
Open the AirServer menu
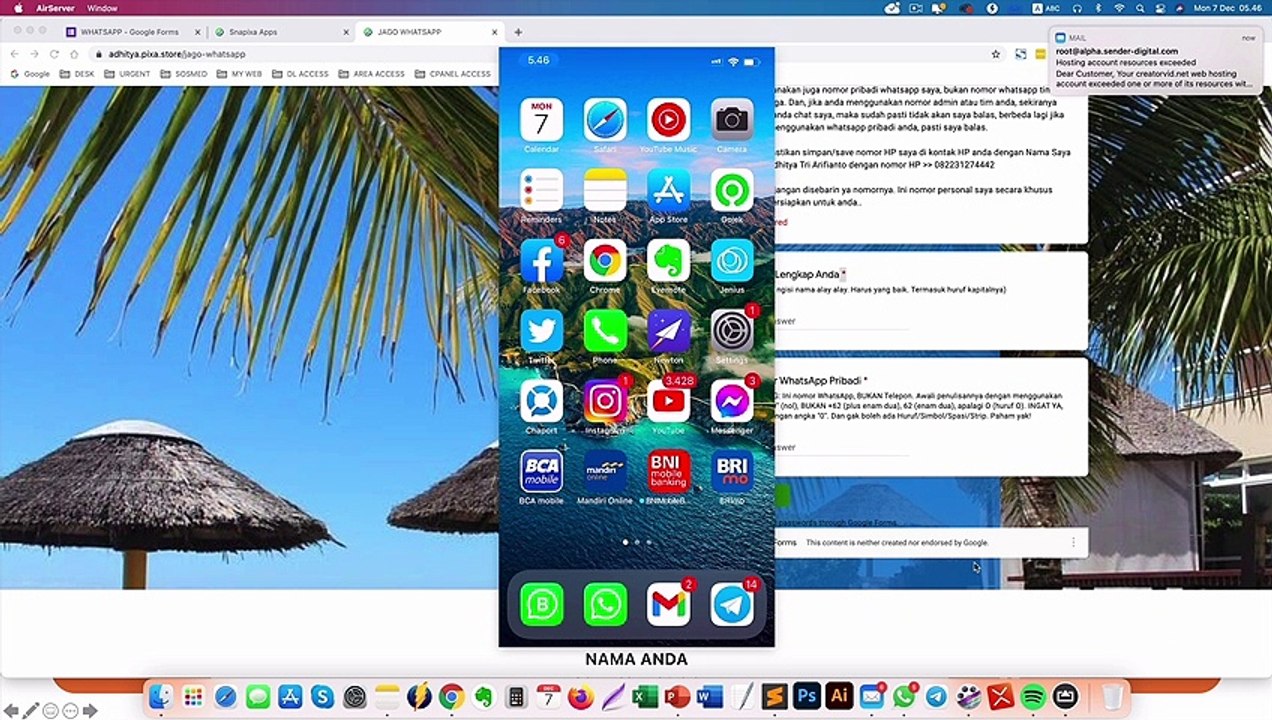55,8
